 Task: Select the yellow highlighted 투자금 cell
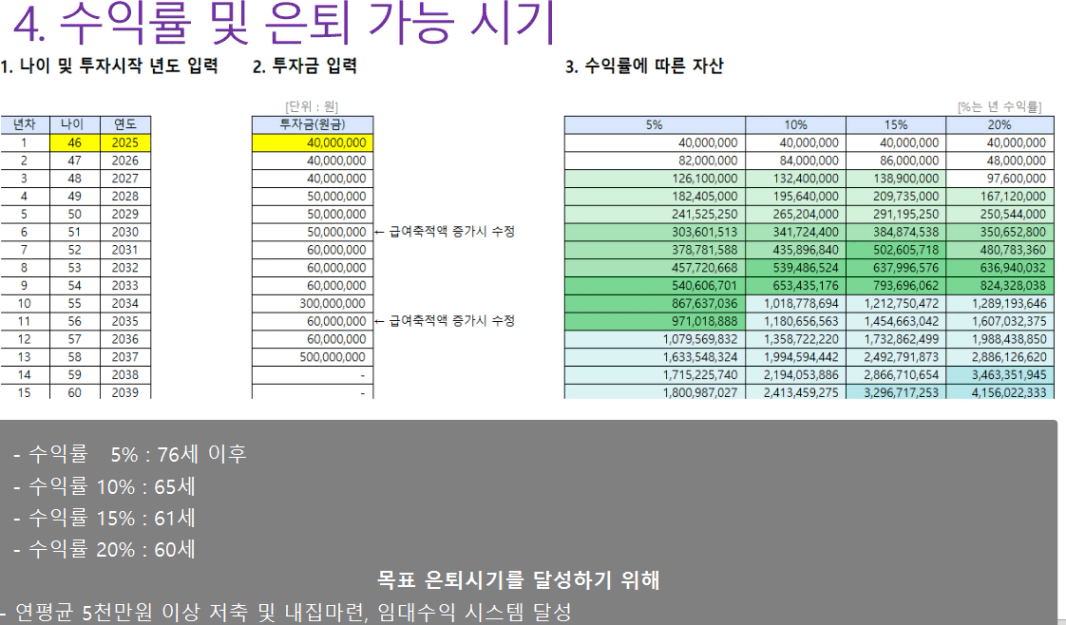(x=311, y=143)
